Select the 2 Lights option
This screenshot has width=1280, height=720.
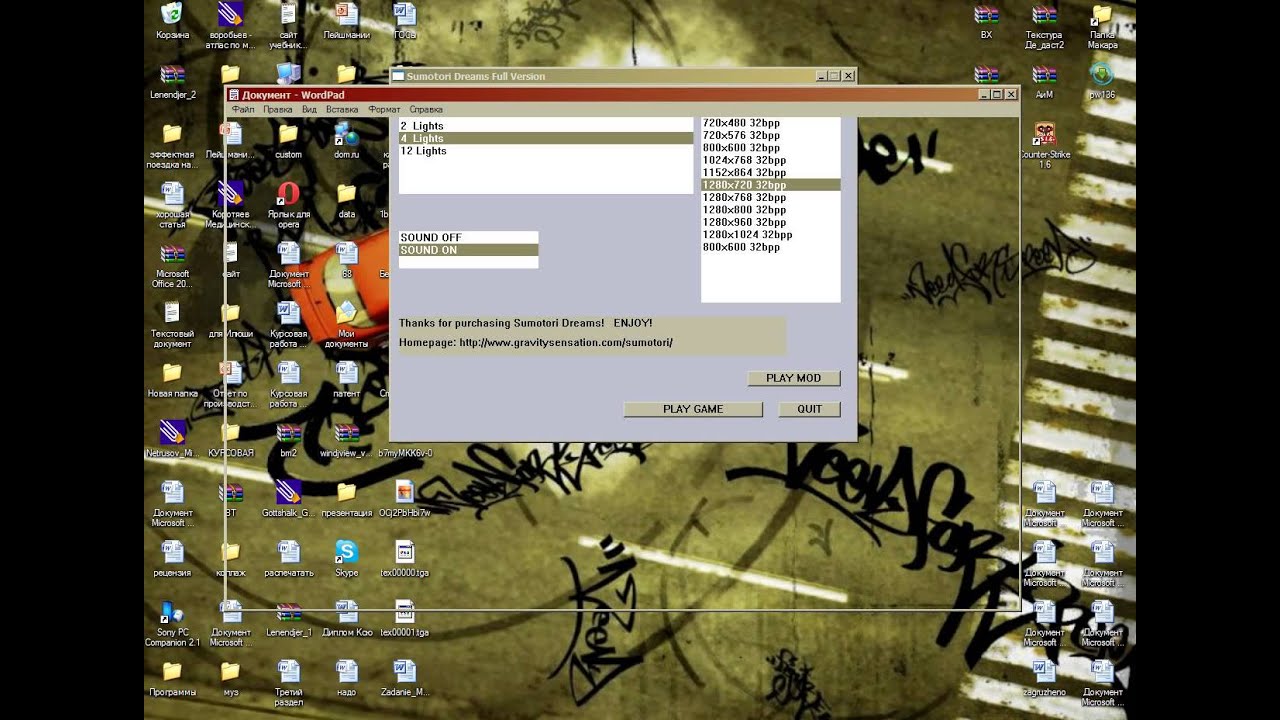point(546,126)
